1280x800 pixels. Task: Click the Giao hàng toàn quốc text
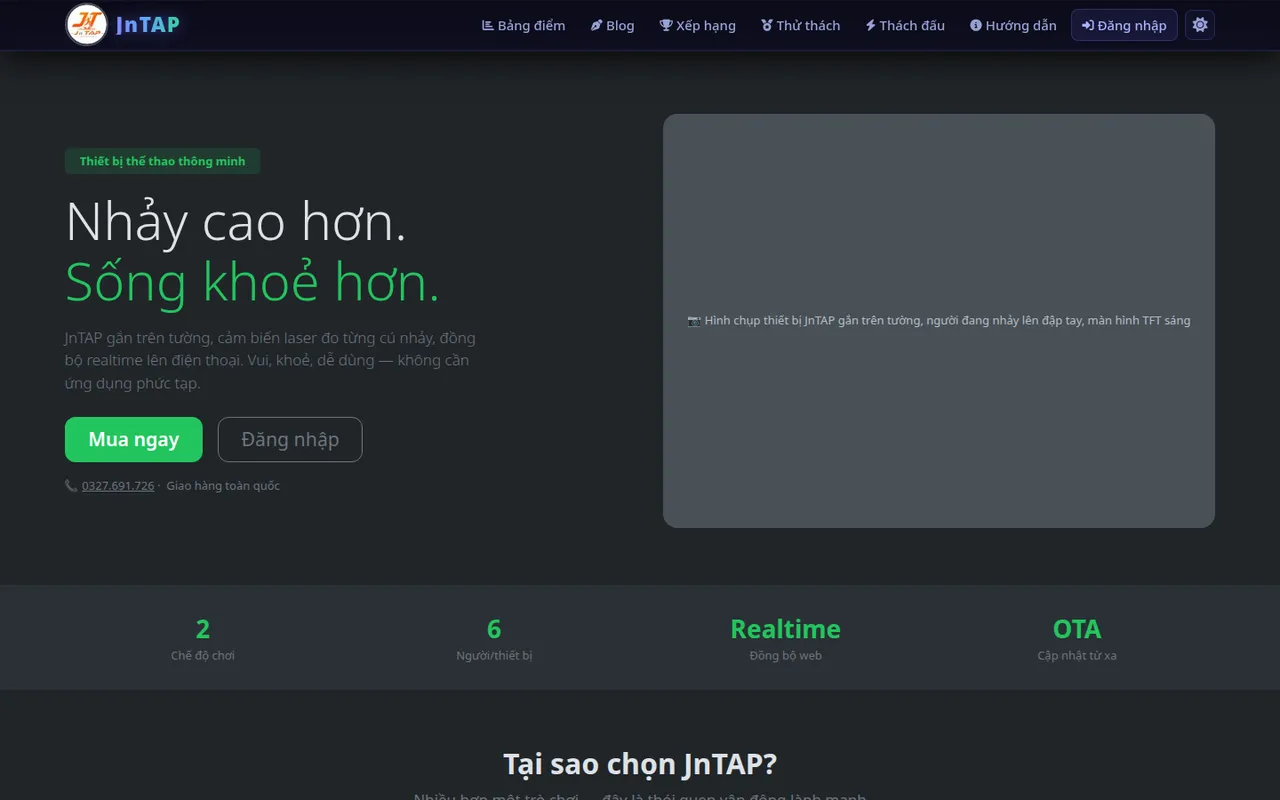(x=223, y=486)
